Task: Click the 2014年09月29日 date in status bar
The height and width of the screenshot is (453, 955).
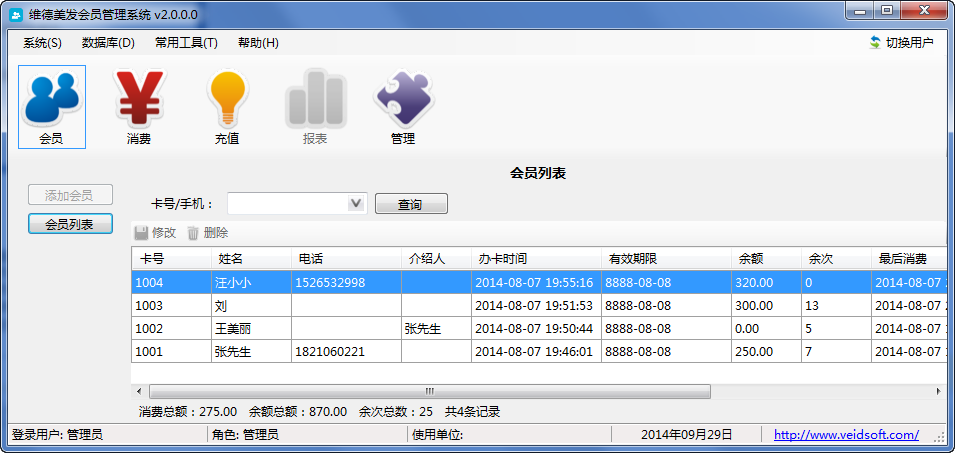Action: [686, 435]
